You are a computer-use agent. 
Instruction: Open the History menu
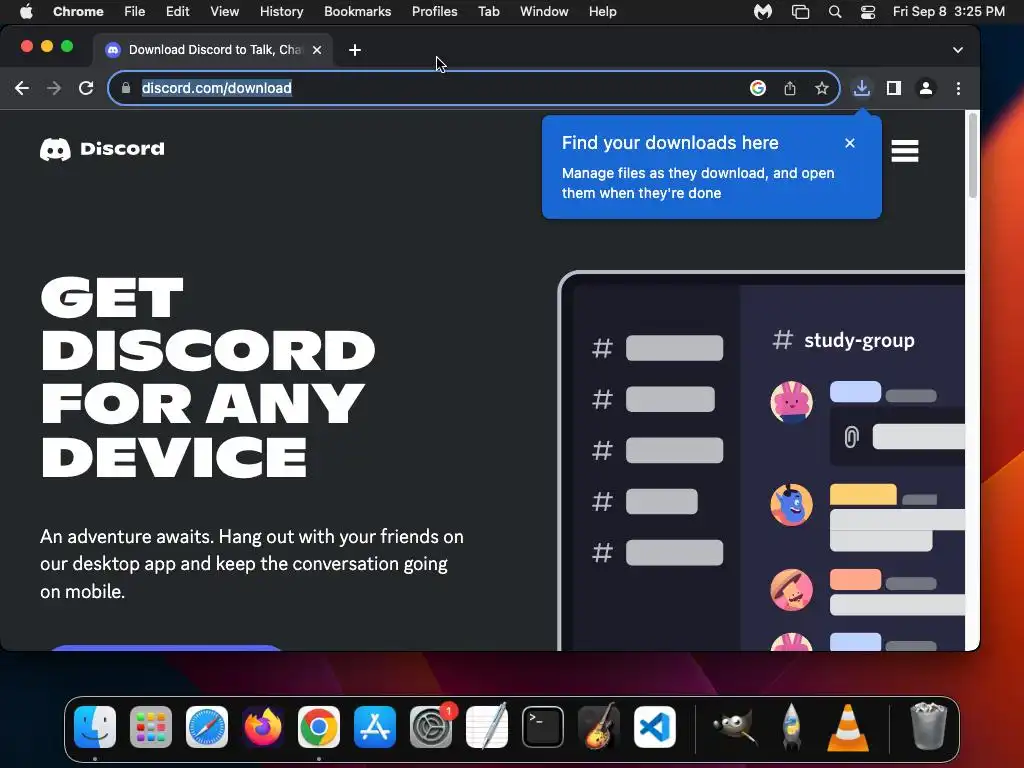(x=281, y=11)
